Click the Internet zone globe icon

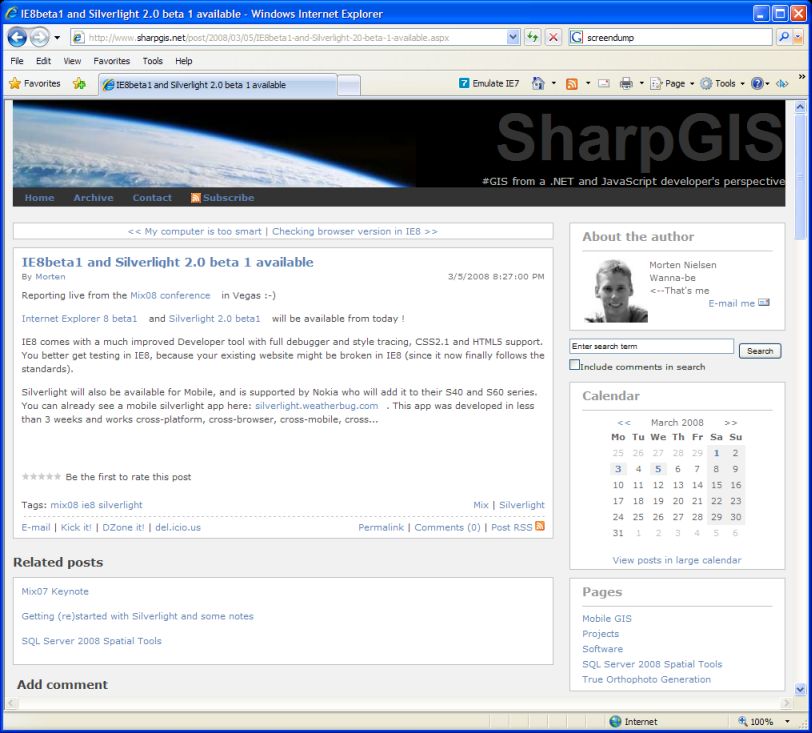click(615, 721)
